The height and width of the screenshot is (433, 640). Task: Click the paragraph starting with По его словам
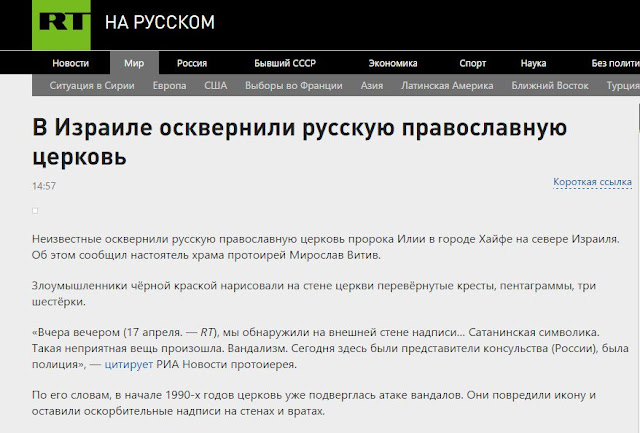coord(314,403)
